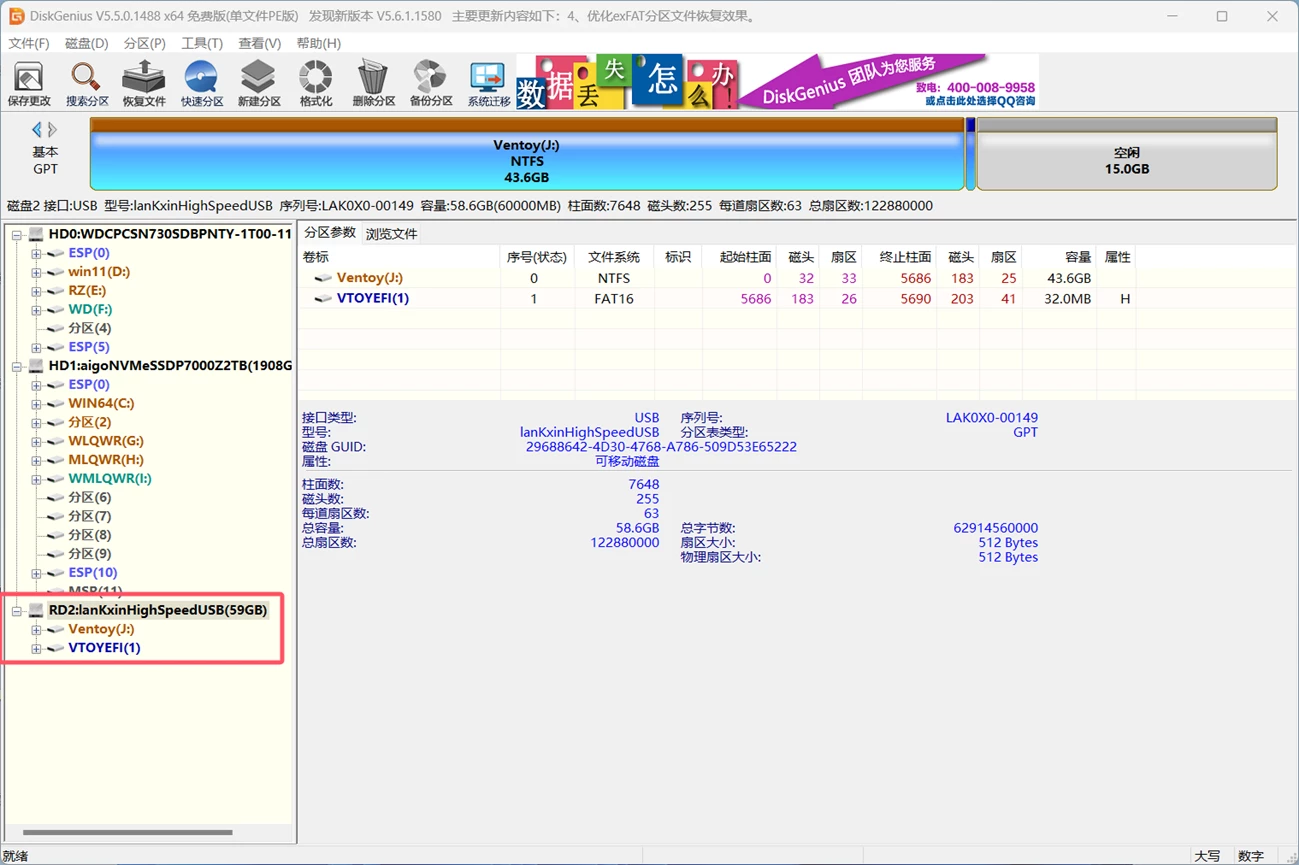1299x865 pixels.
Task: Go to previous disk using left arrow
Action: (x=37, y=130)
